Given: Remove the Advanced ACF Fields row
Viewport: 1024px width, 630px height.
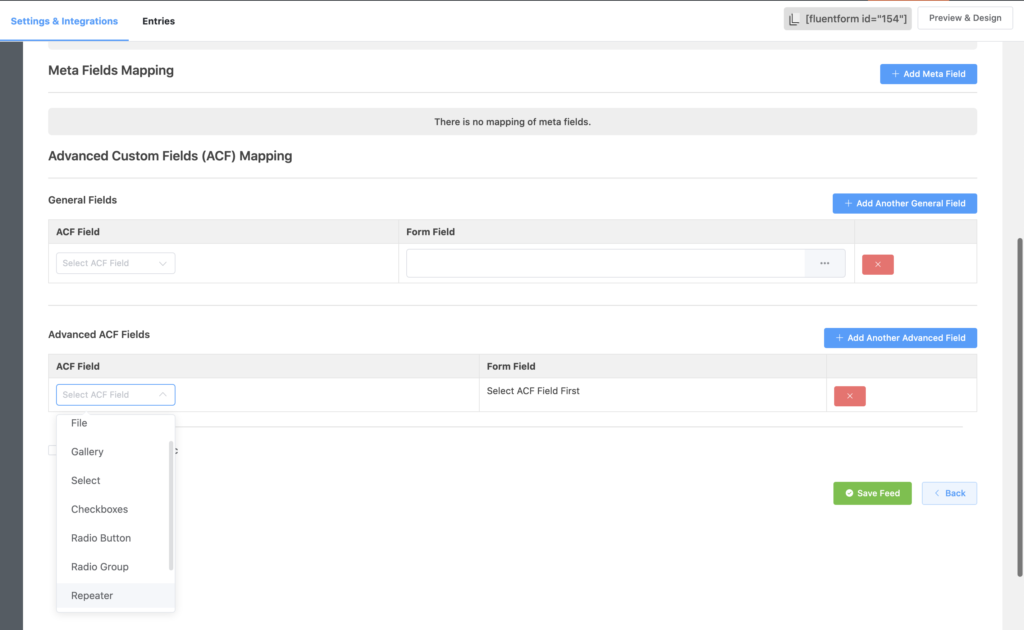Looking at the screenshot, I should coord(849,396).
